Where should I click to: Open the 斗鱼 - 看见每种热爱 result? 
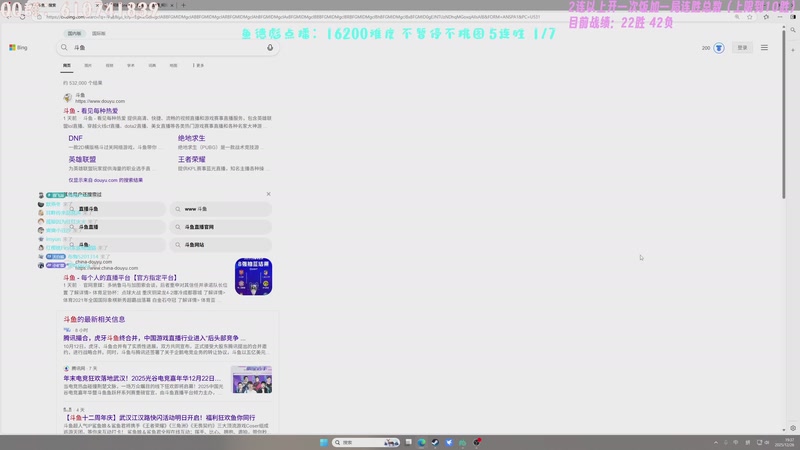(x=91, y=111)
